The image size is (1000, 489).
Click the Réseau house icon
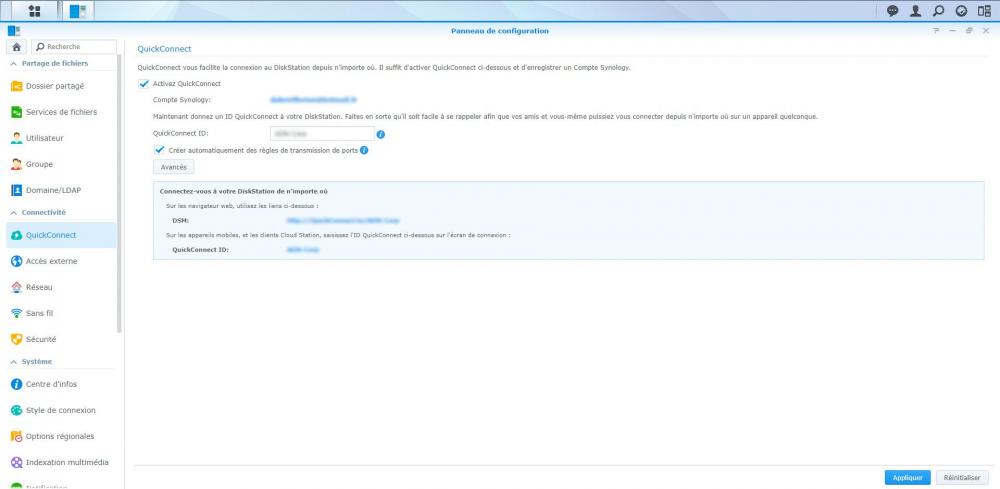(17, 288)
